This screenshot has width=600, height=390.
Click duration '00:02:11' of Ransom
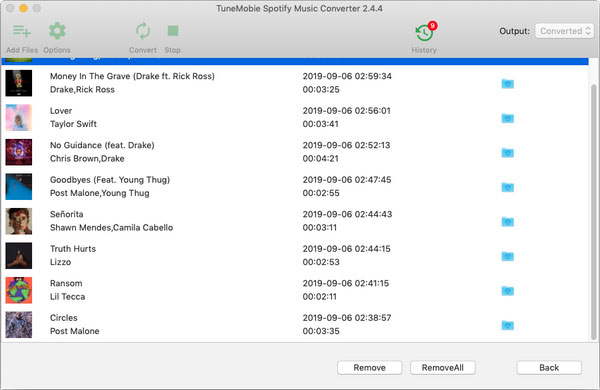320,297
